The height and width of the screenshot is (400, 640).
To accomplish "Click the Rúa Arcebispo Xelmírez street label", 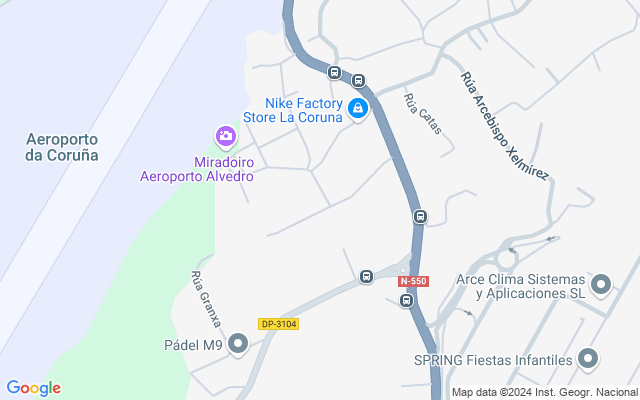I will [x=504, y=126].
